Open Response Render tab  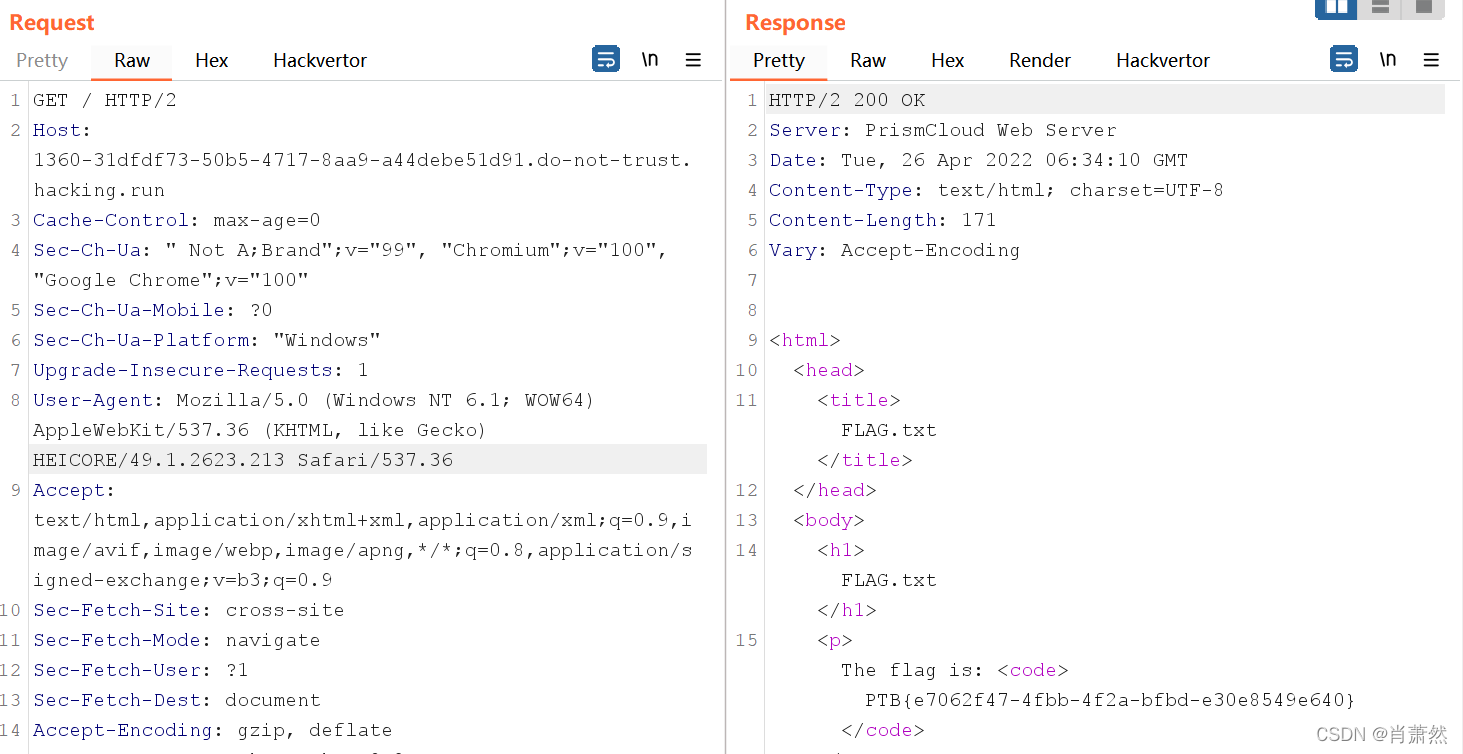[x=1040, y=60]
